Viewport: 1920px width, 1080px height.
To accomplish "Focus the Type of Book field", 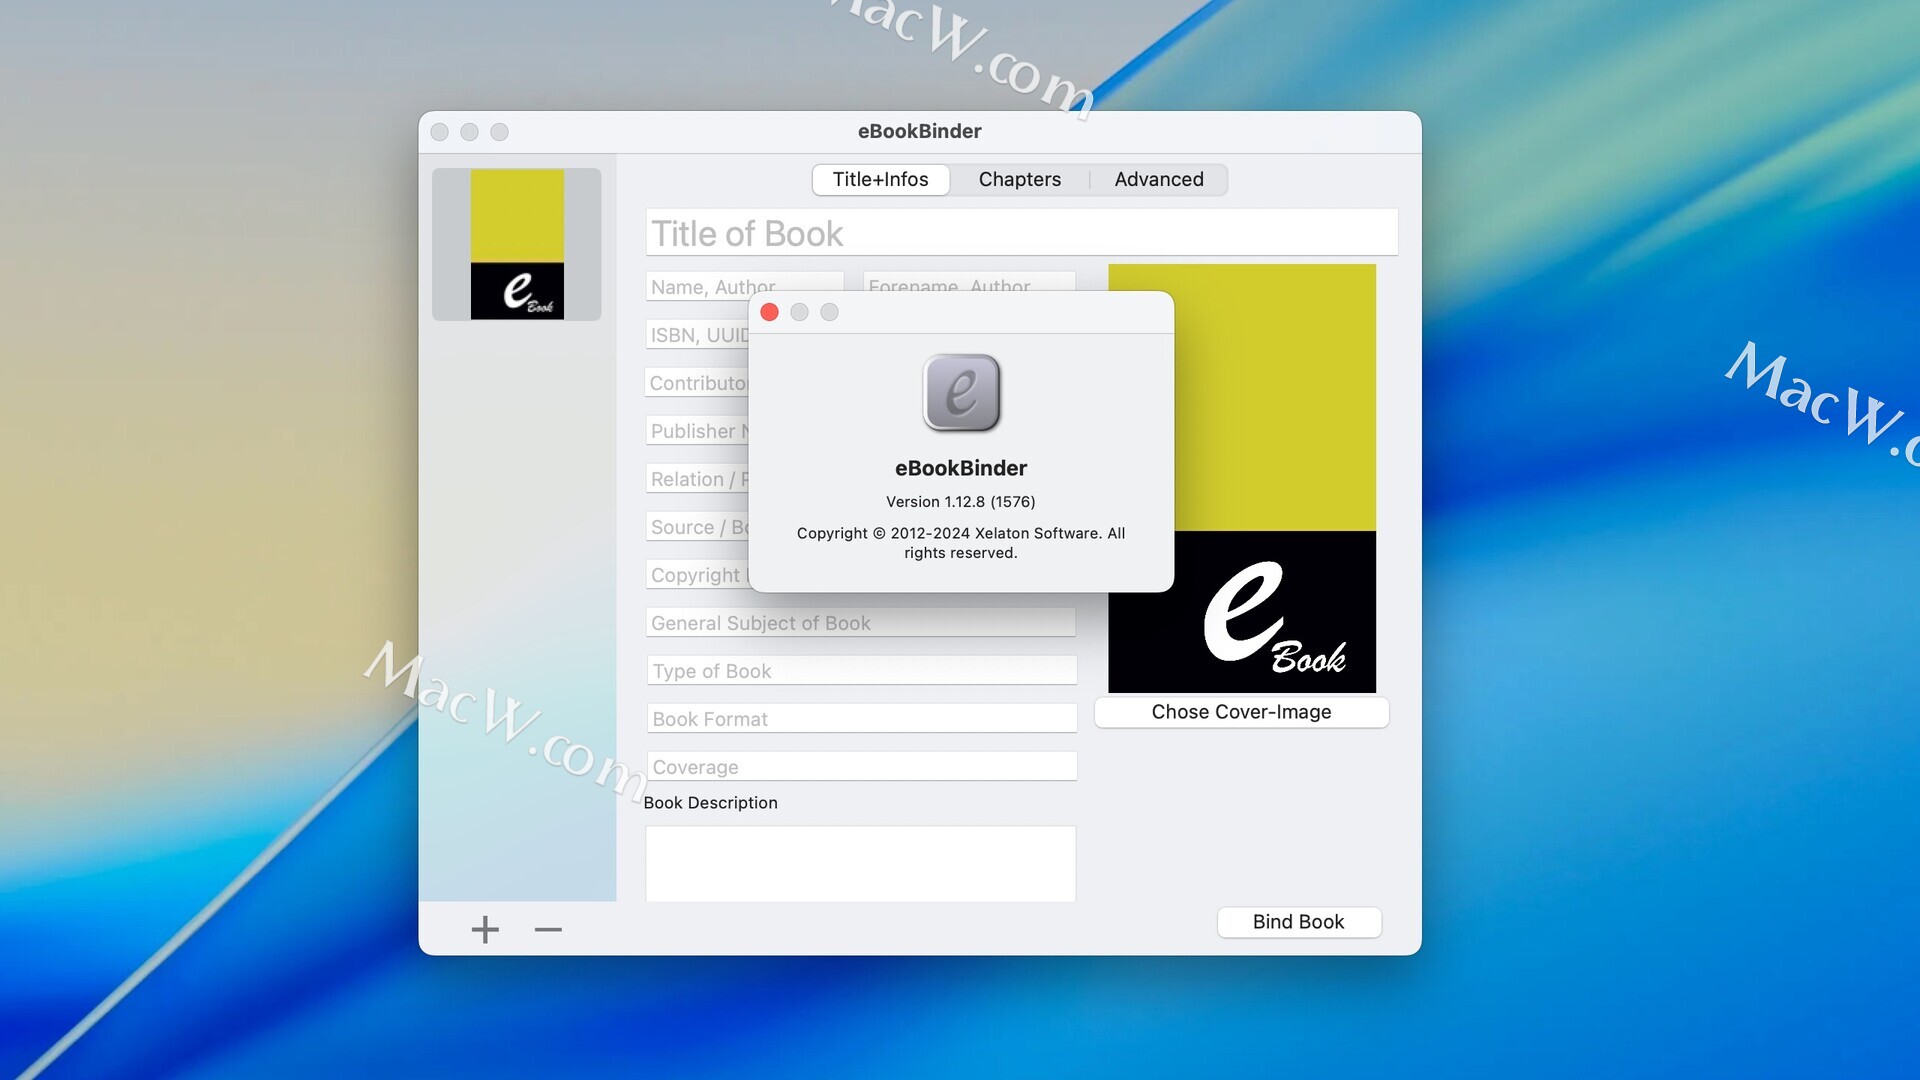I will [861, 671].
